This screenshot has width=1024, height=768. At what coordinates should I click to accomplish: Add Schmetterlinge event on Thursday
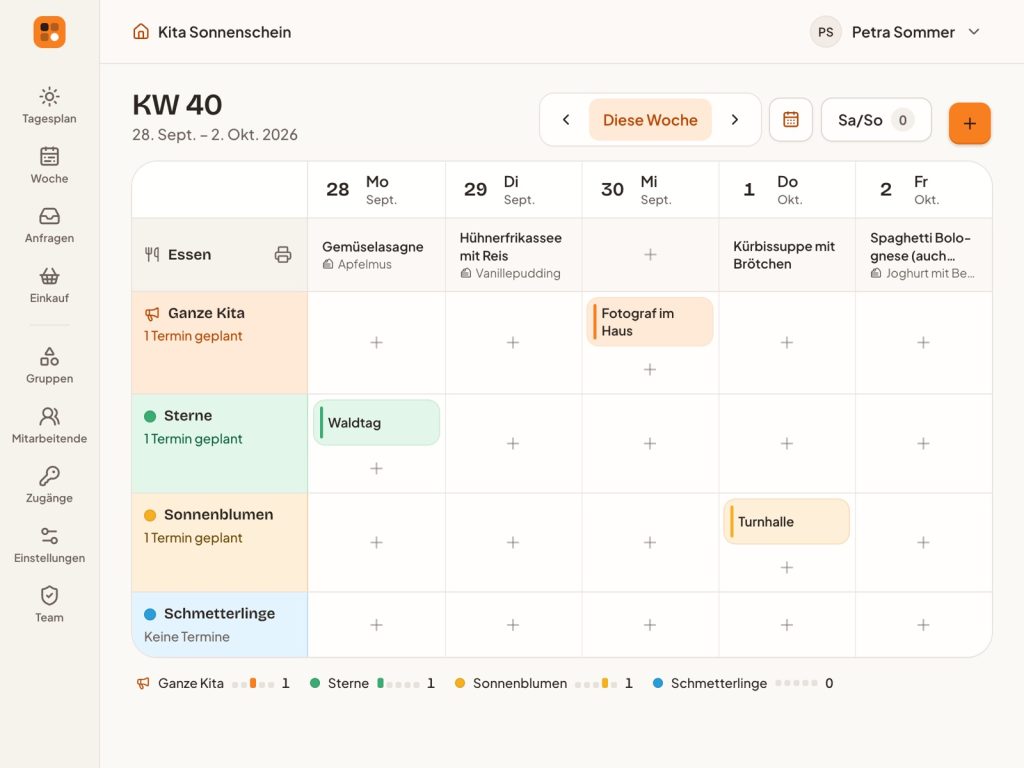pos(787,625)
